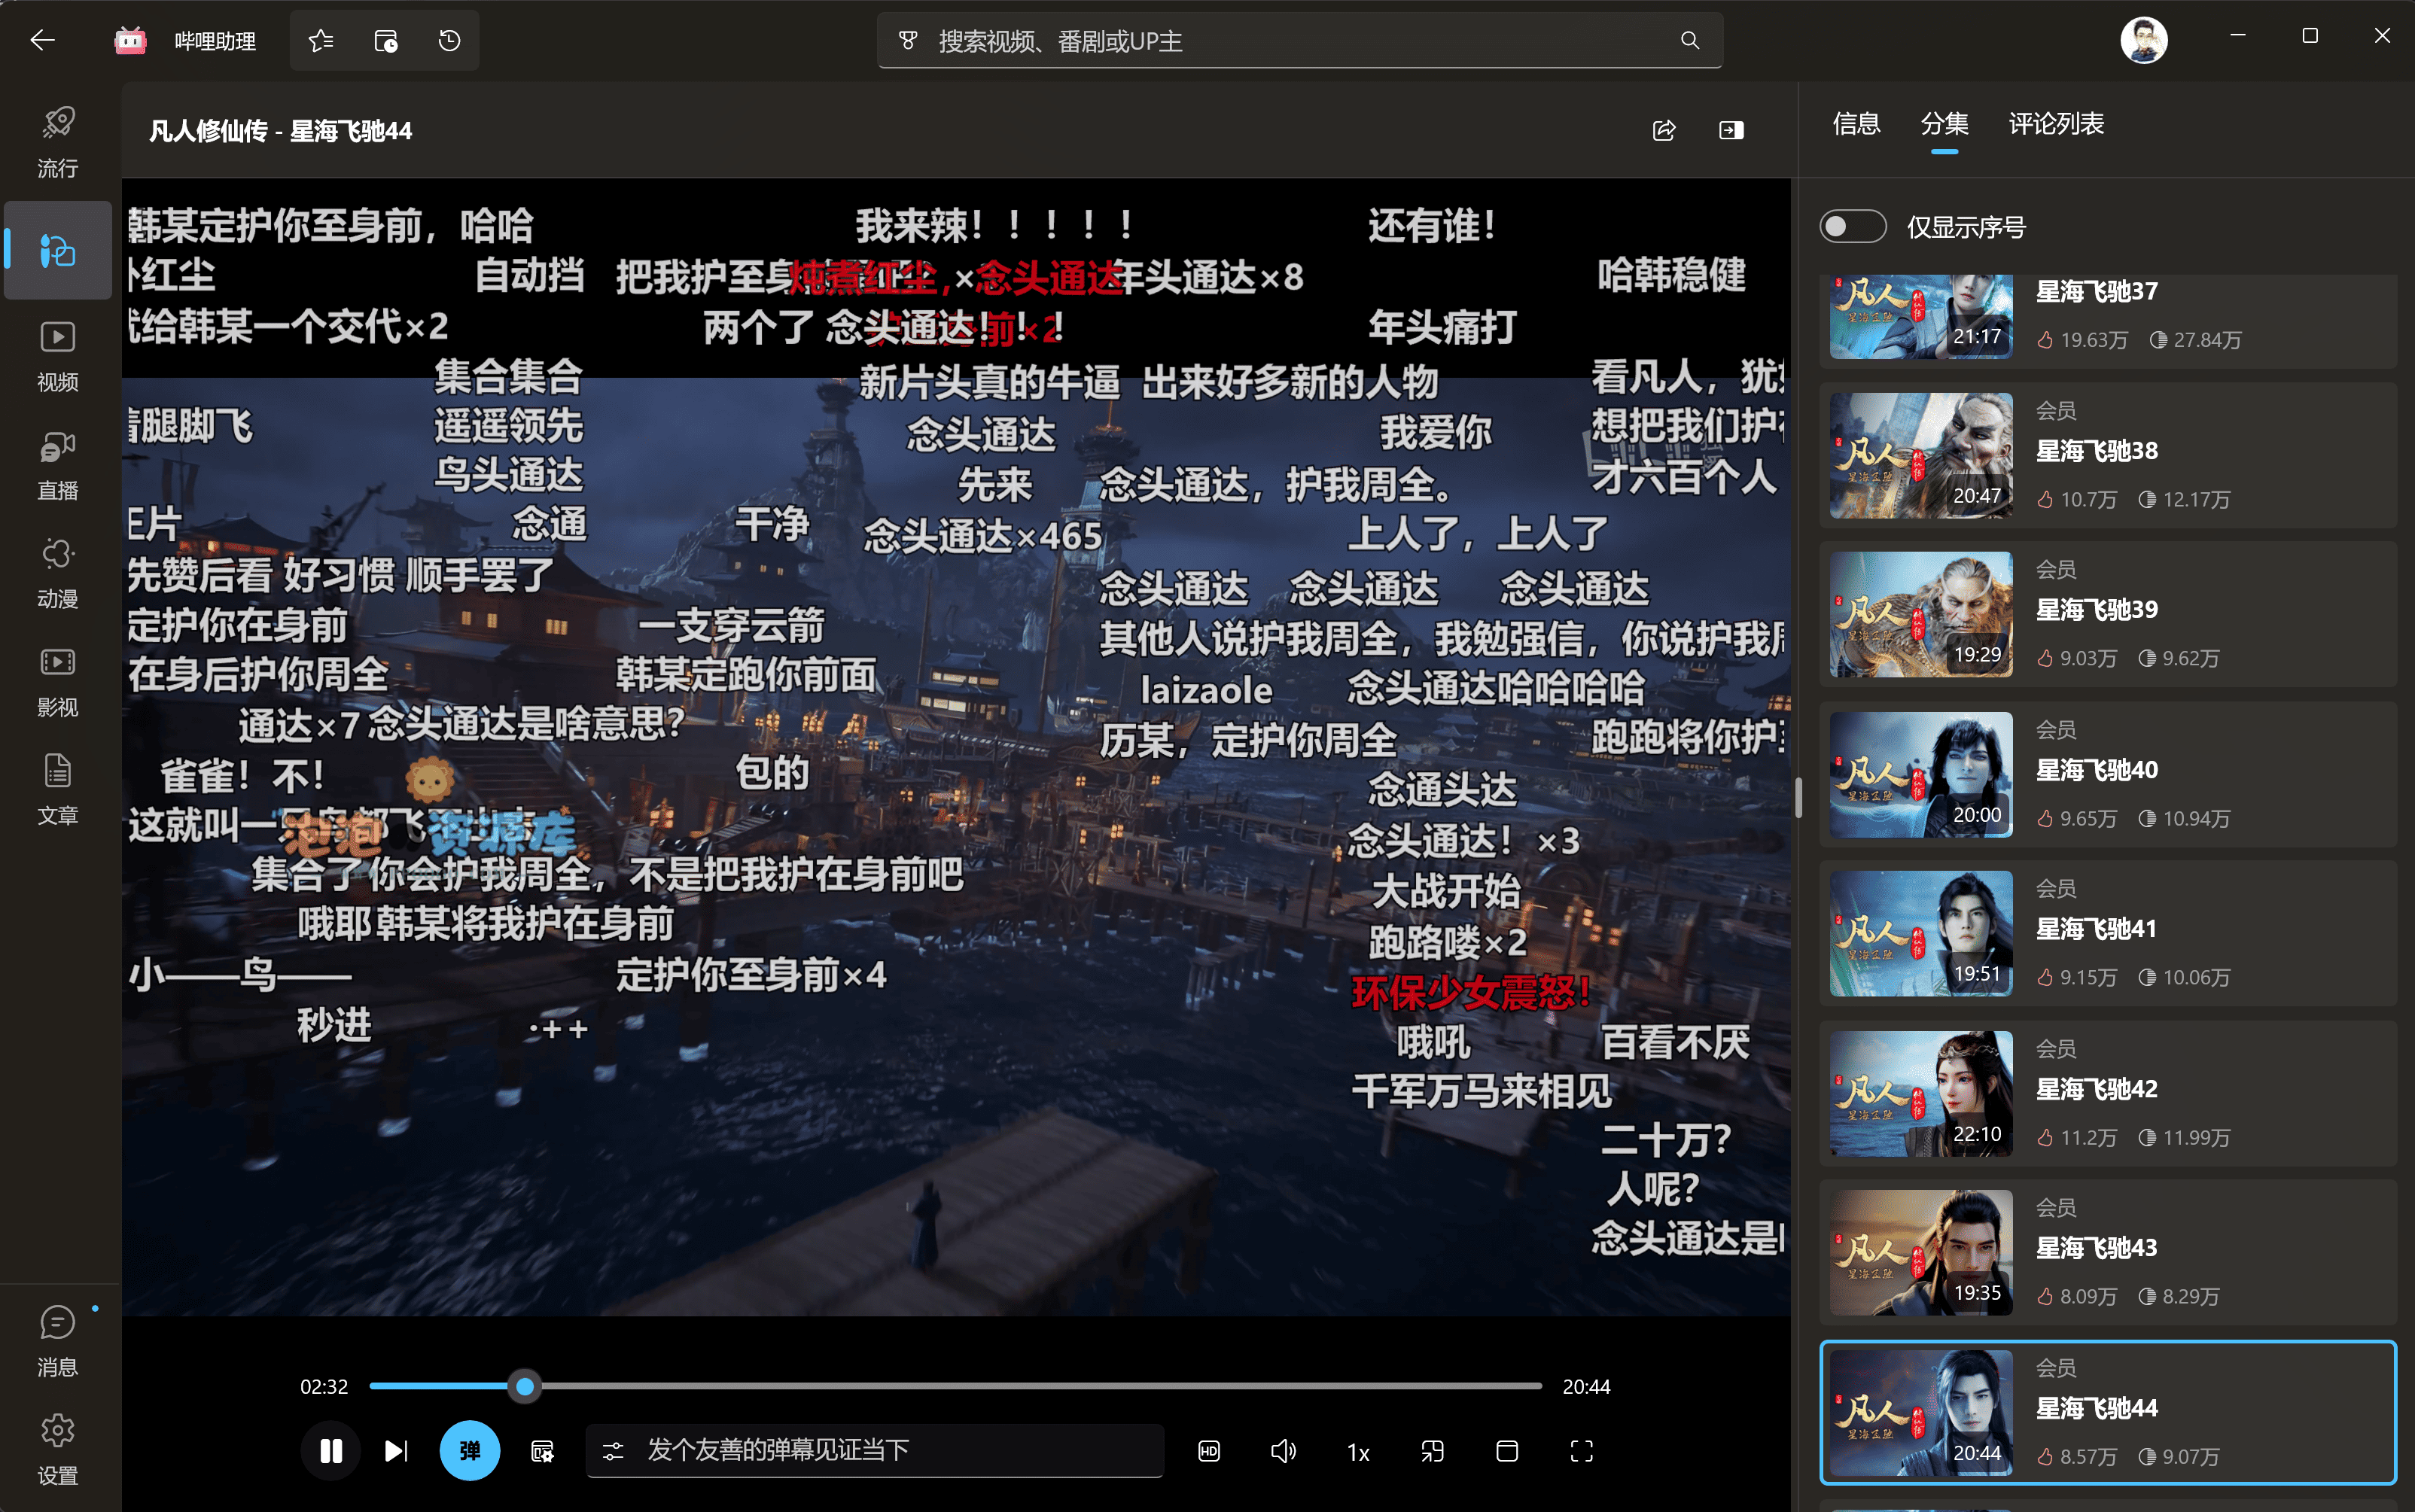Viewport: 2415px width, 1512px height.
Task: Play episode 星海飞驰38
Action: tap(2107, 456)
